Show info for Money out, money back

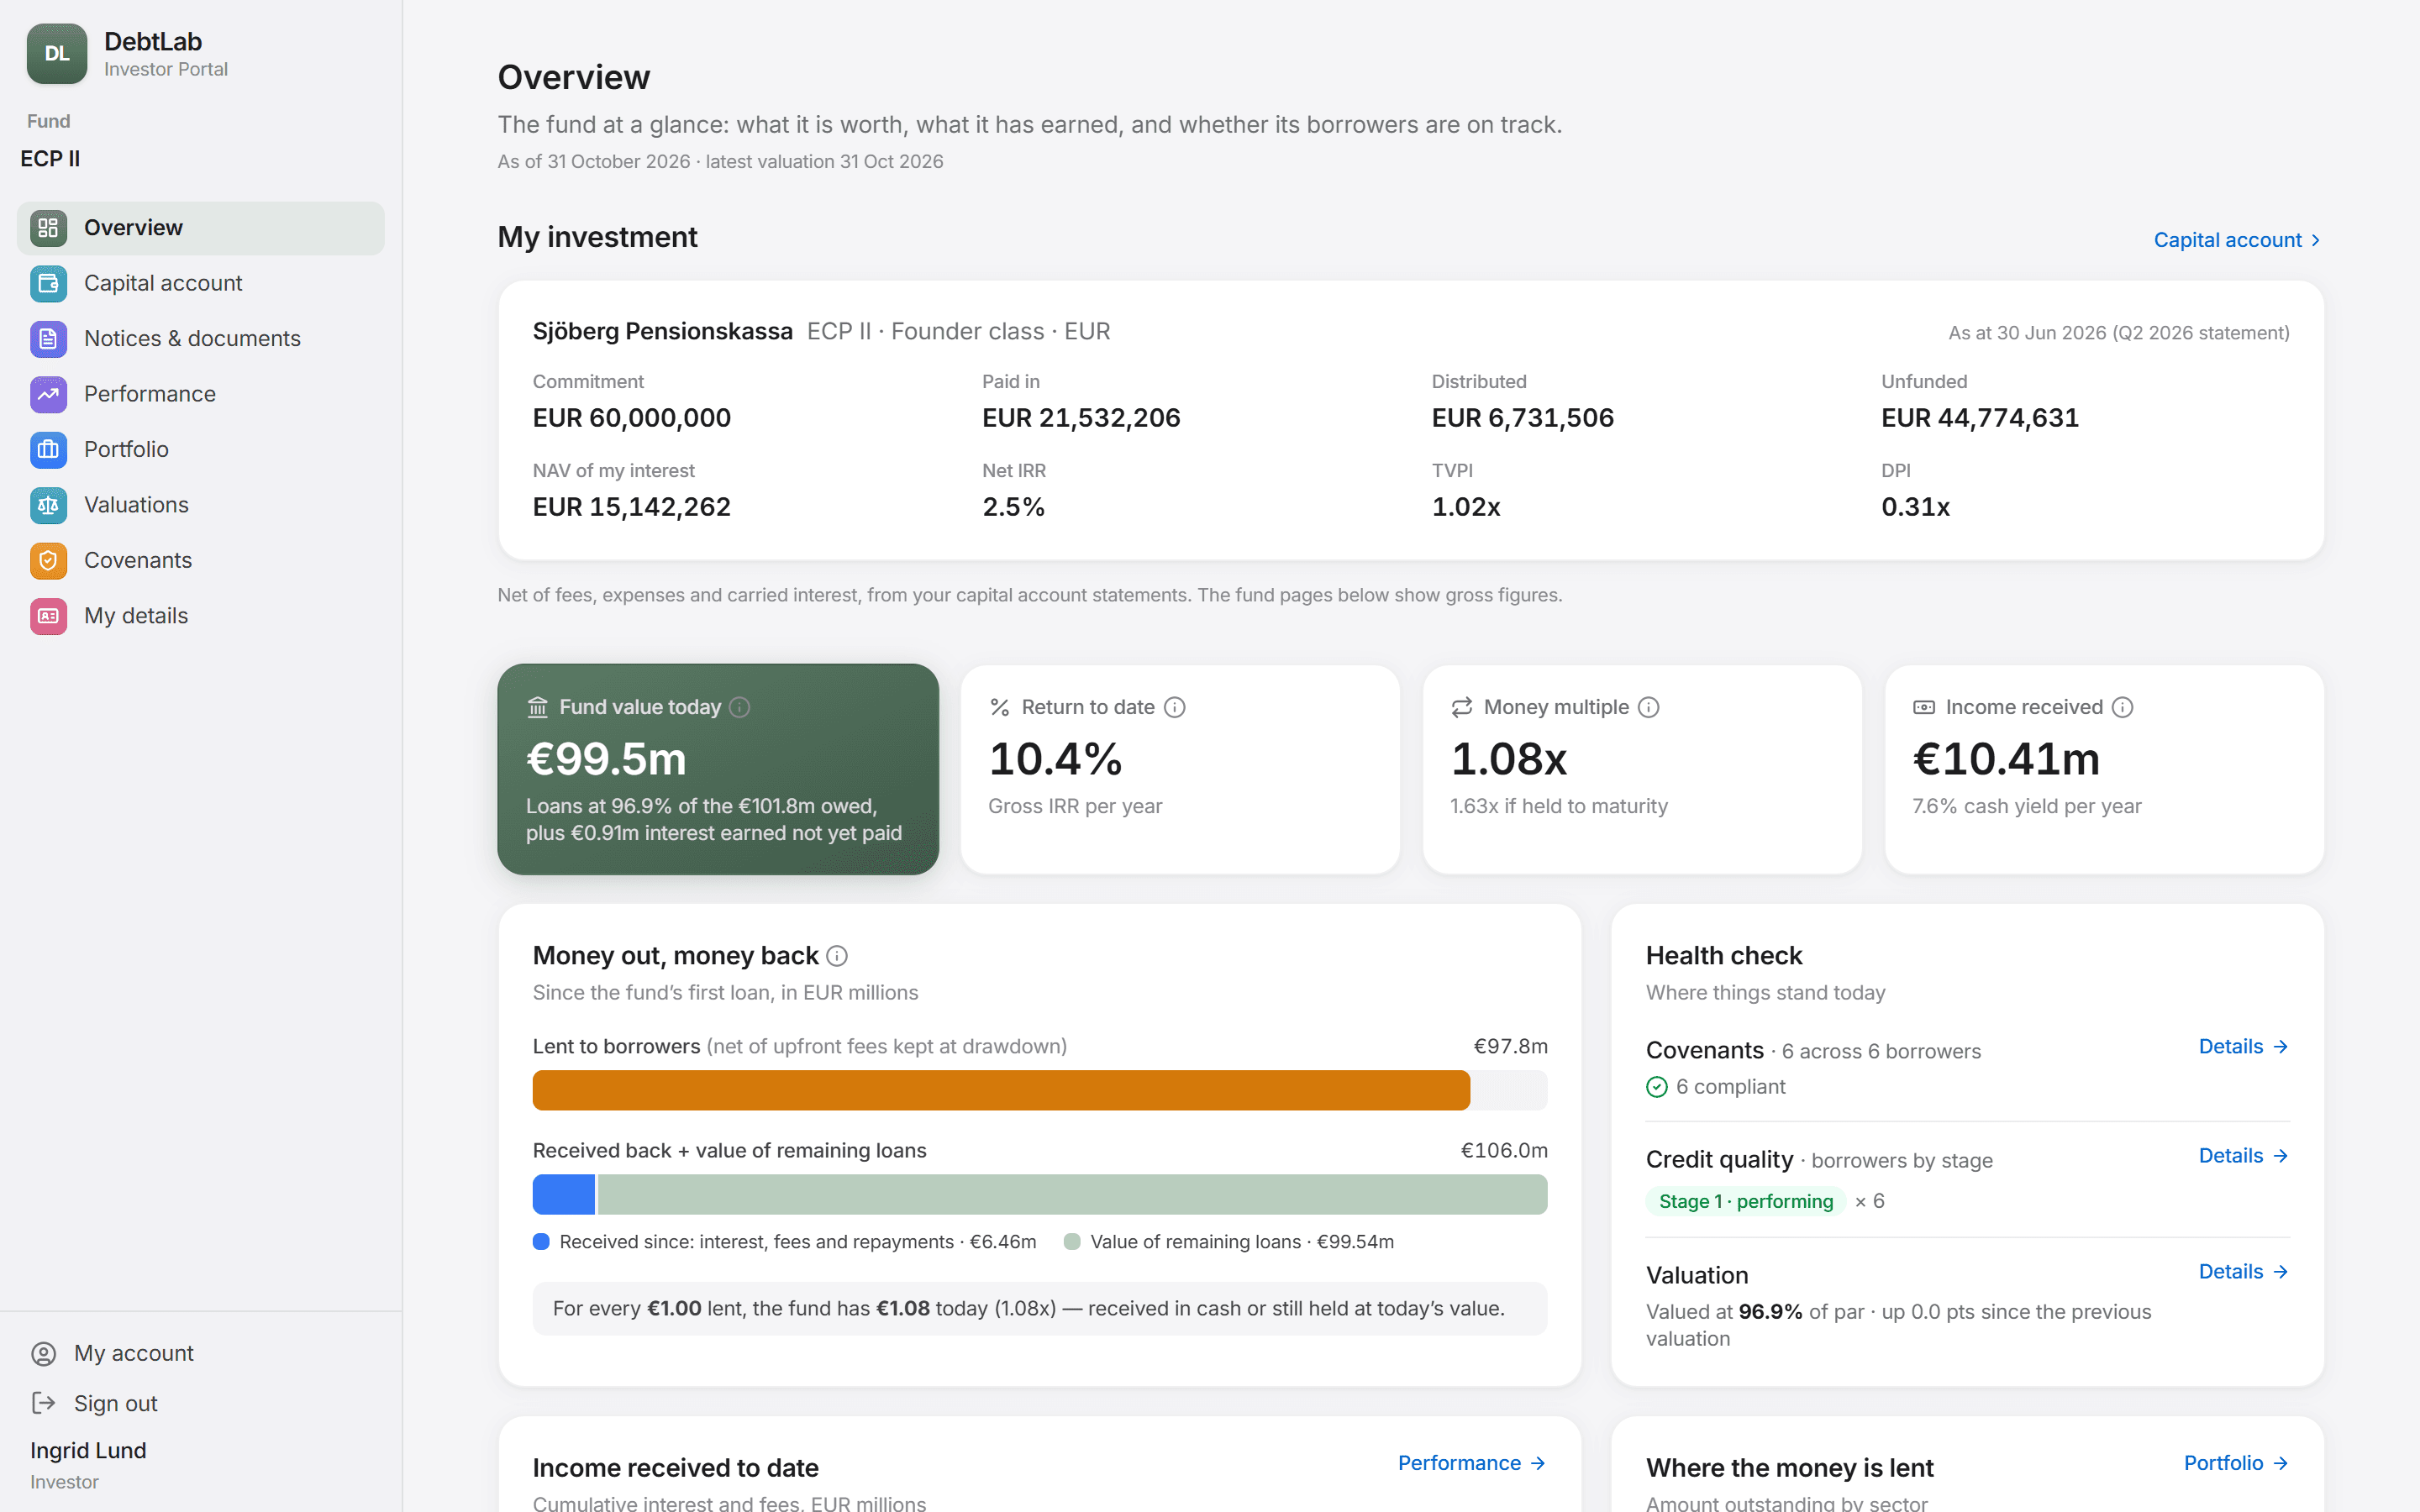pos(838,957)
